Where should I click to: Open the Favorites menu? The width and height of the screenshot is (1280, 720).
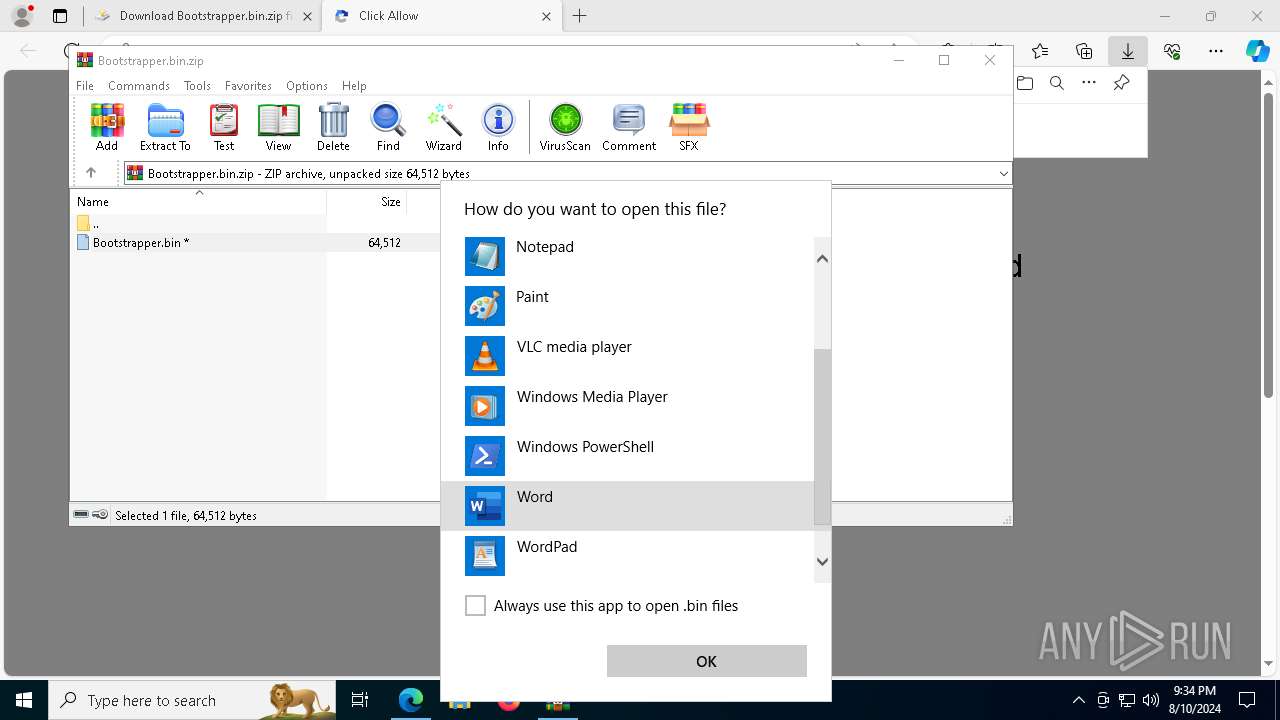click(248, 86)
